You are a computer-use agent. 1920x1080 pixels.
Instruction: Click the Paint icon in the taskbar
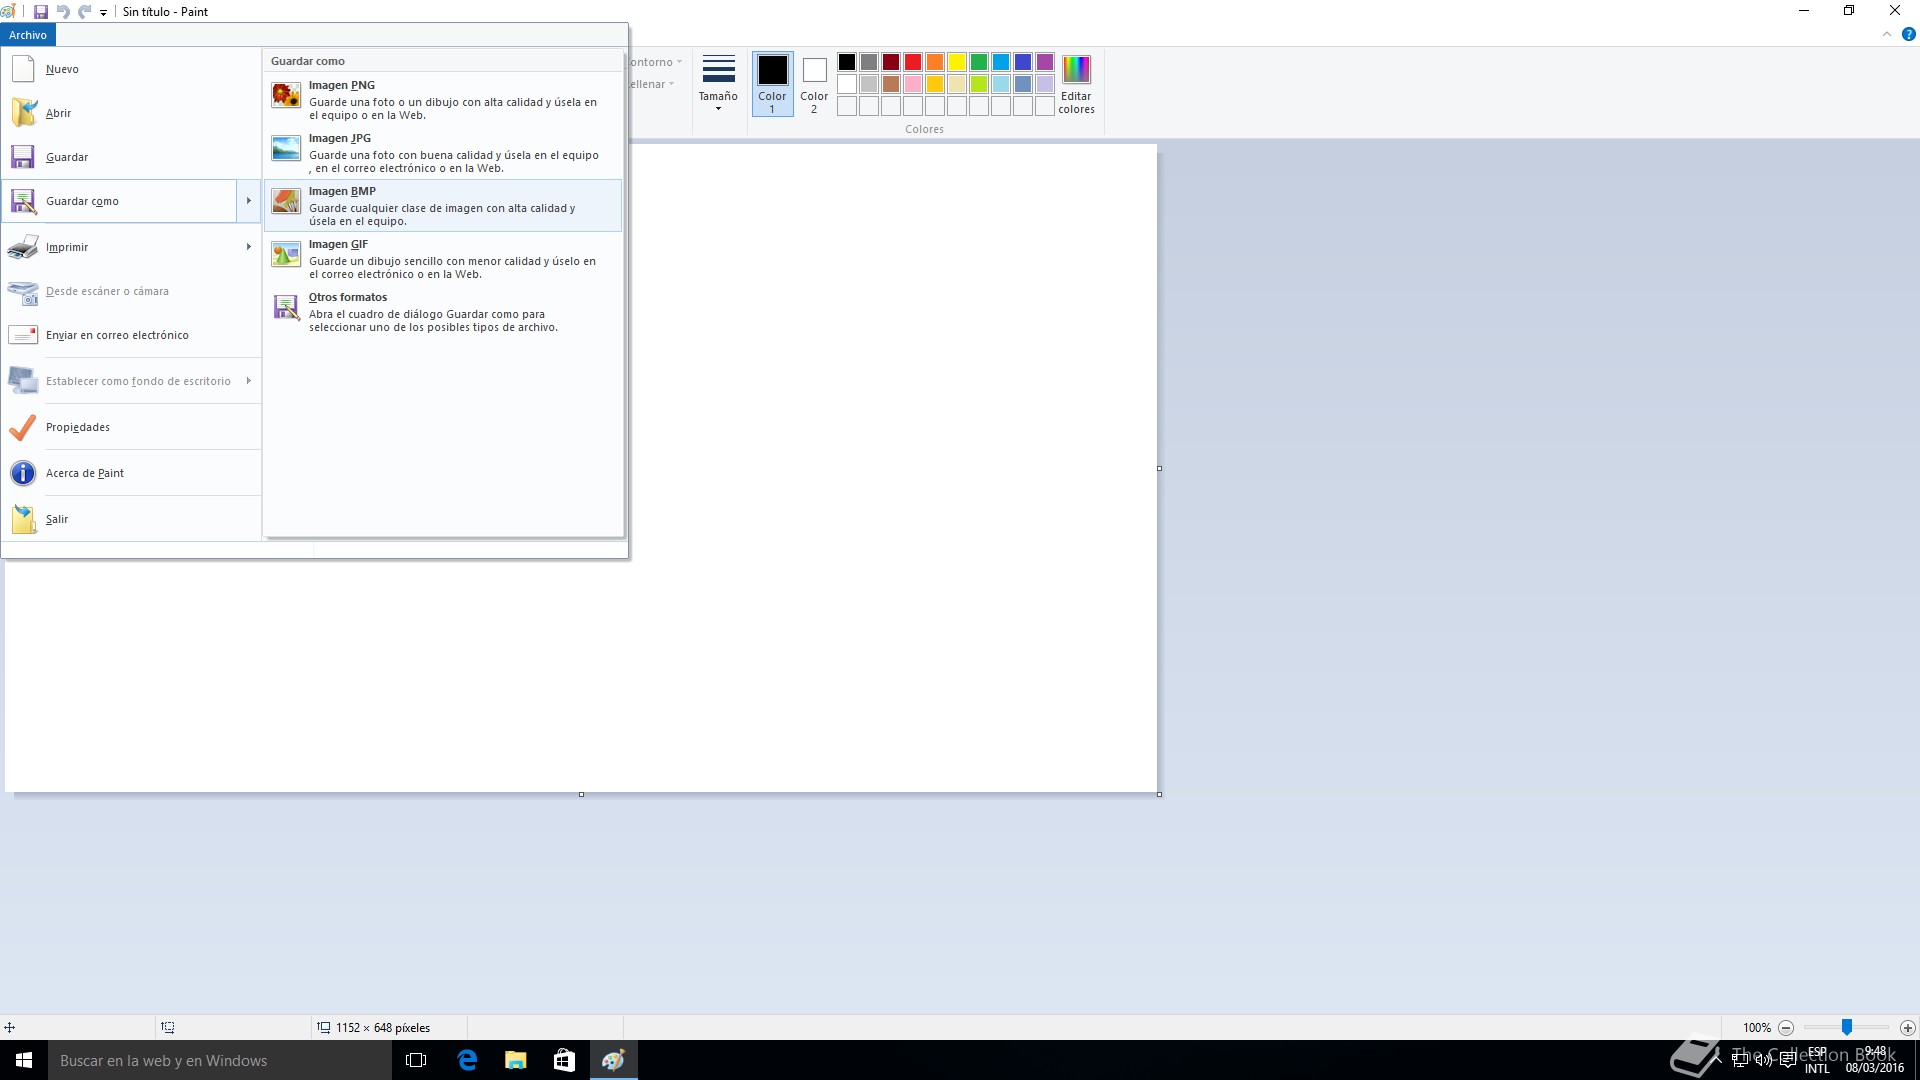coord(613,1060)
